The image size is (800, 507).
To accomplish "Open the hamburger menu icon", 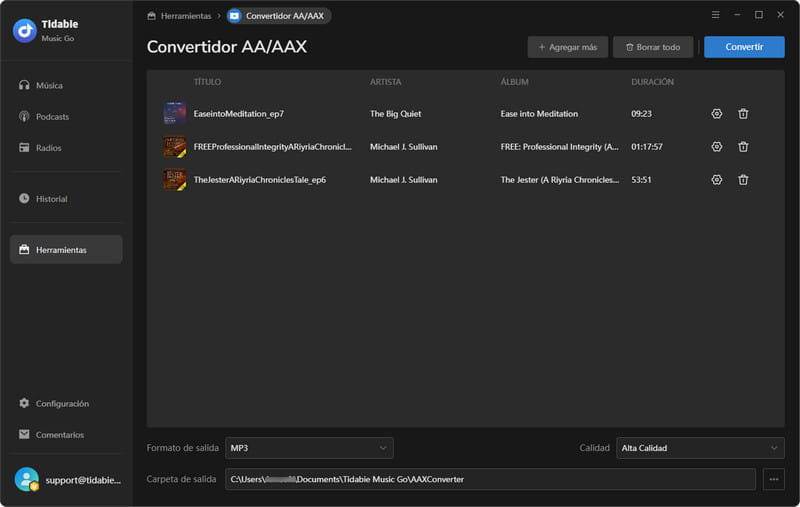I will 715,15.
